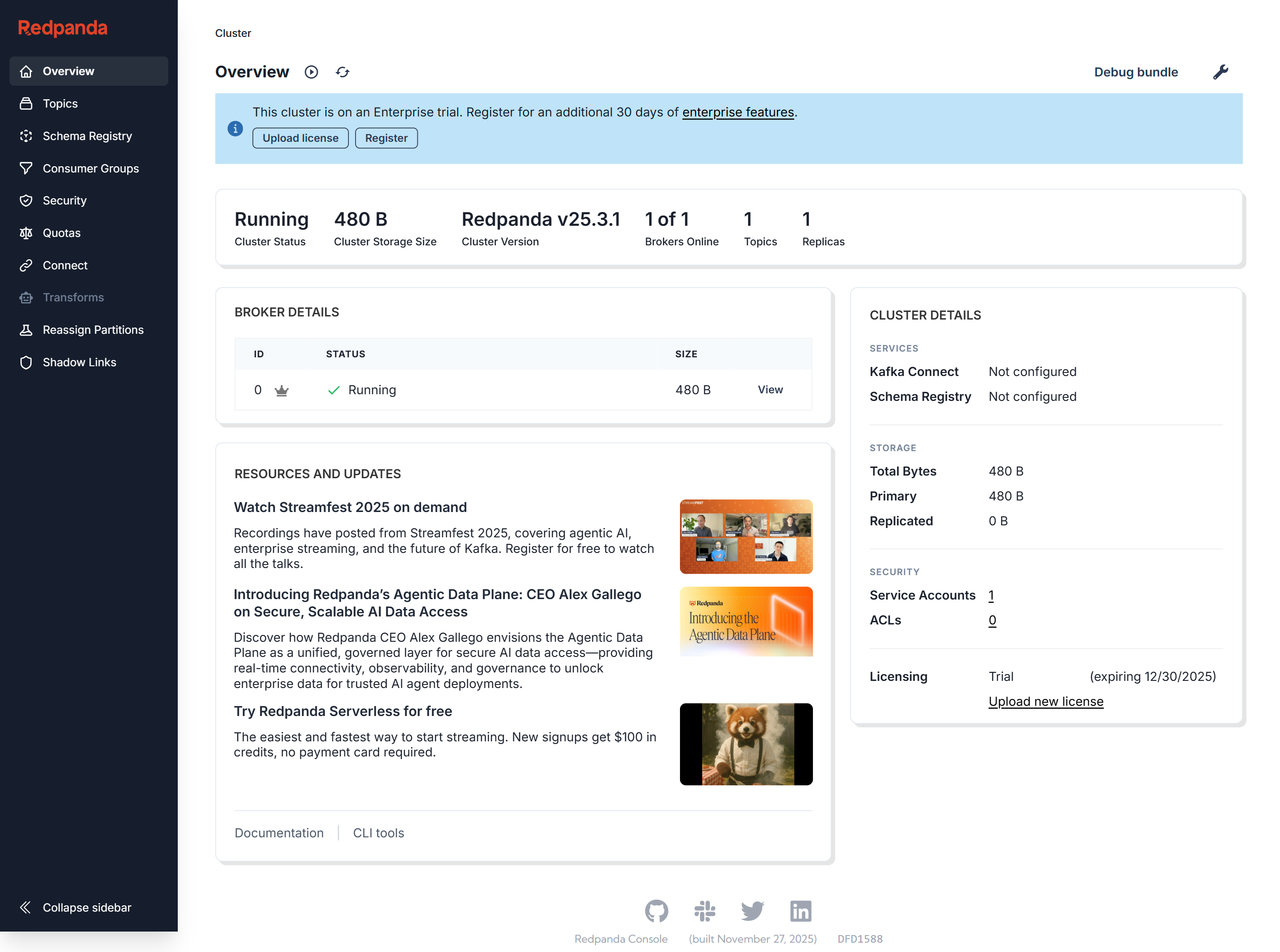Select Consumer Groups in the sidebar

pyautogui.click(x=92, y=168)
